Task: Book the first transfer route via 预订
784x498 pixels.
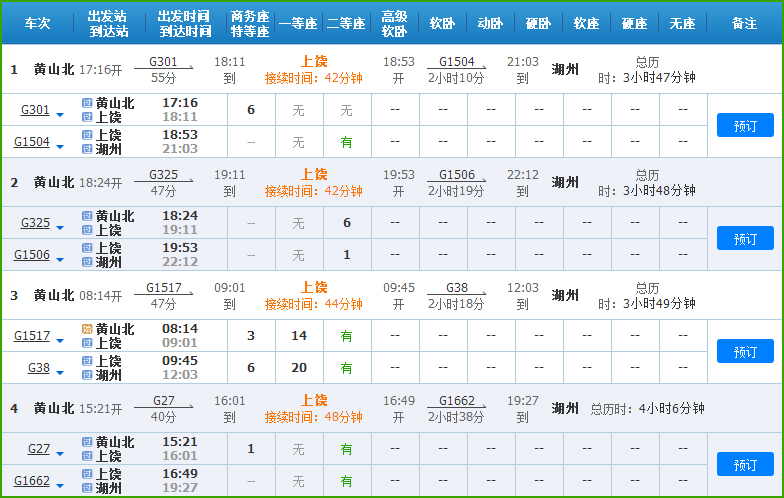Action: pyautogui.click(x=745, y=125)
